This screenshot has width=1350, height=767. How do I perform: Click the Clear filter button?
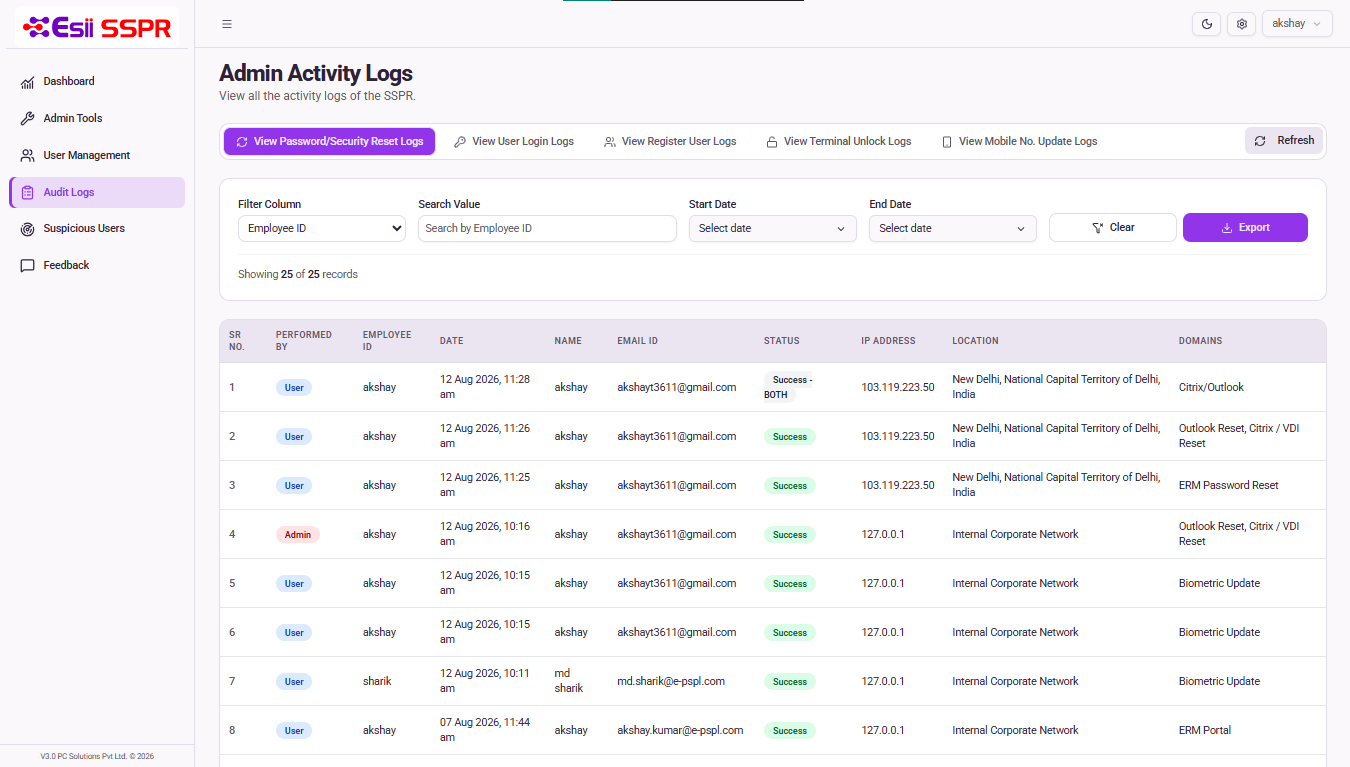(1113, 228)
